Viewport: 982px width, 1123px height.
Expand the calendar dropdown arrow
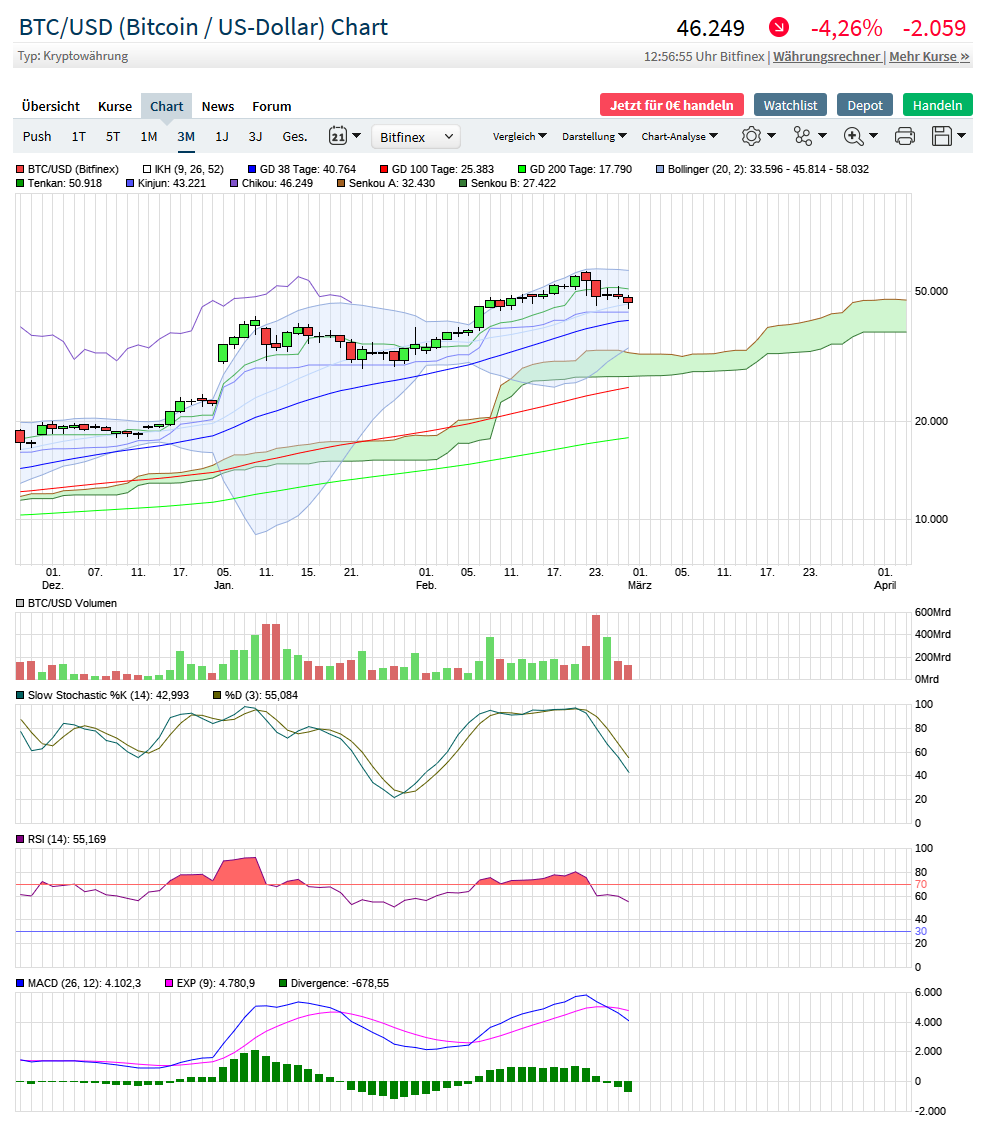tap(357, 135)
